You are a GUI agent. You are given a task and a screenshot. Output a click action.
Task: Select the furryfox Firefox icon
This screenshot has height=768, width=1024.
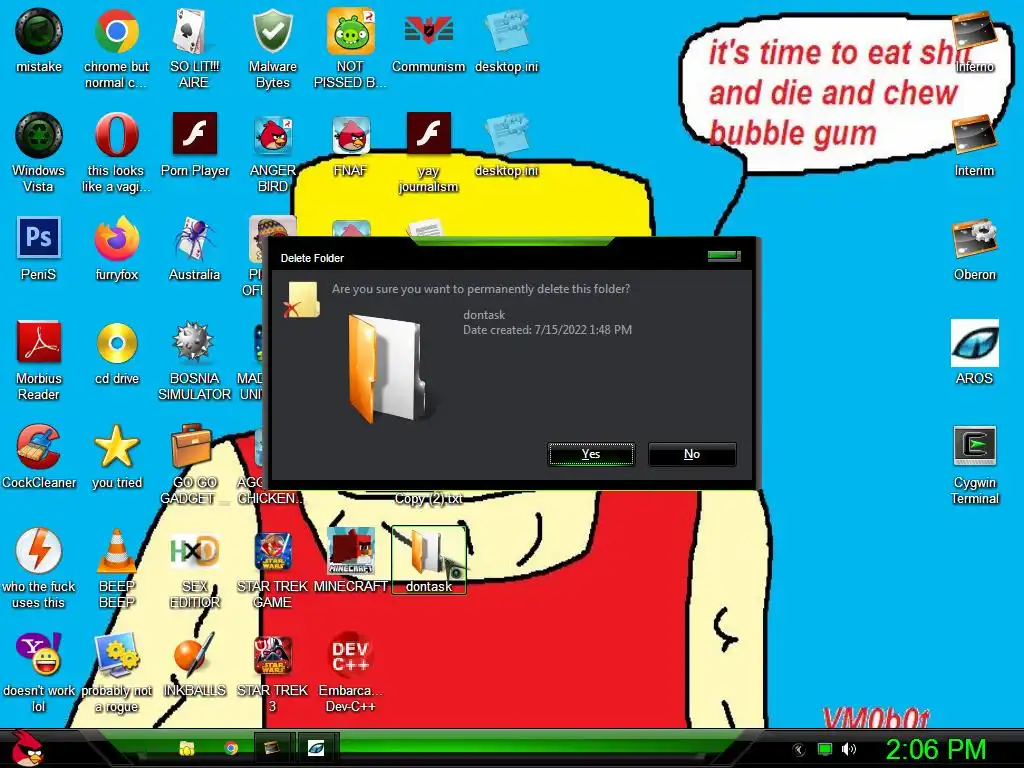(x=116, y=249)
